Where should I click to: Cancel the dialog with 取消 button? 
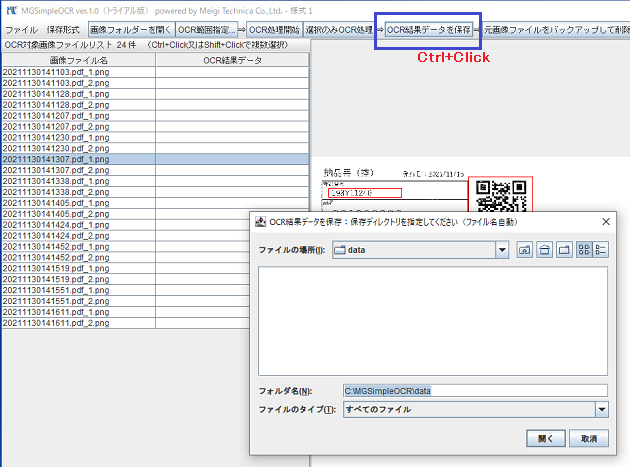pyautogui.click(x=589, y=438)
